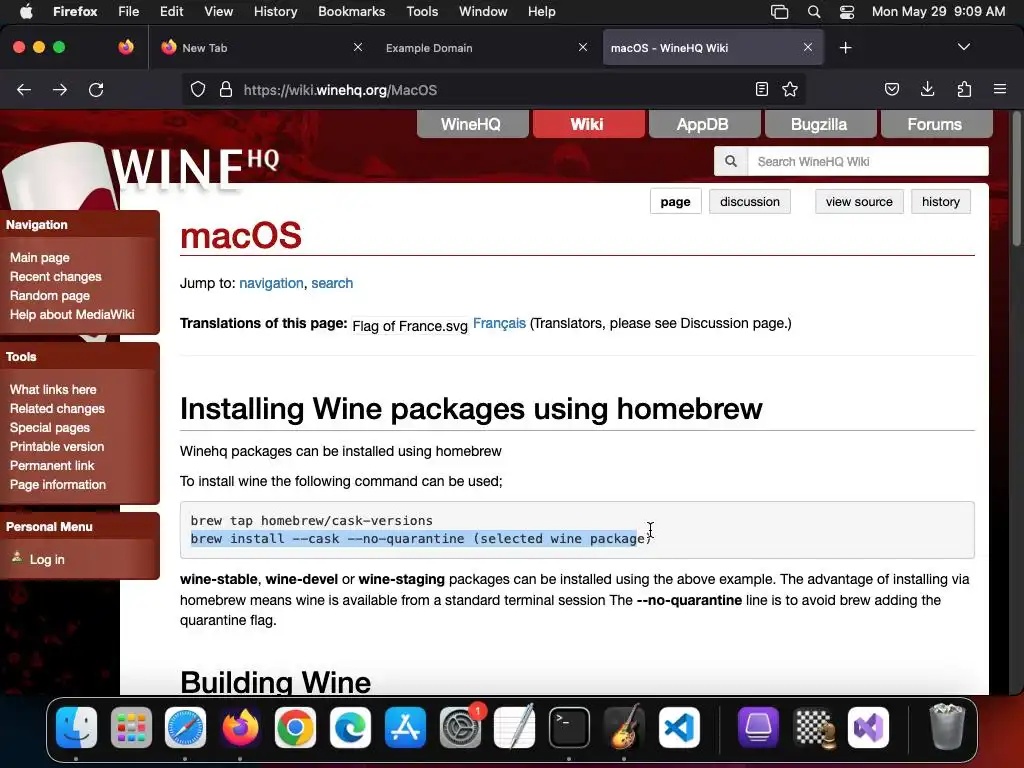1024x768 pixels.
Task: Open the Firefox File menu
Action: point(128,12)
